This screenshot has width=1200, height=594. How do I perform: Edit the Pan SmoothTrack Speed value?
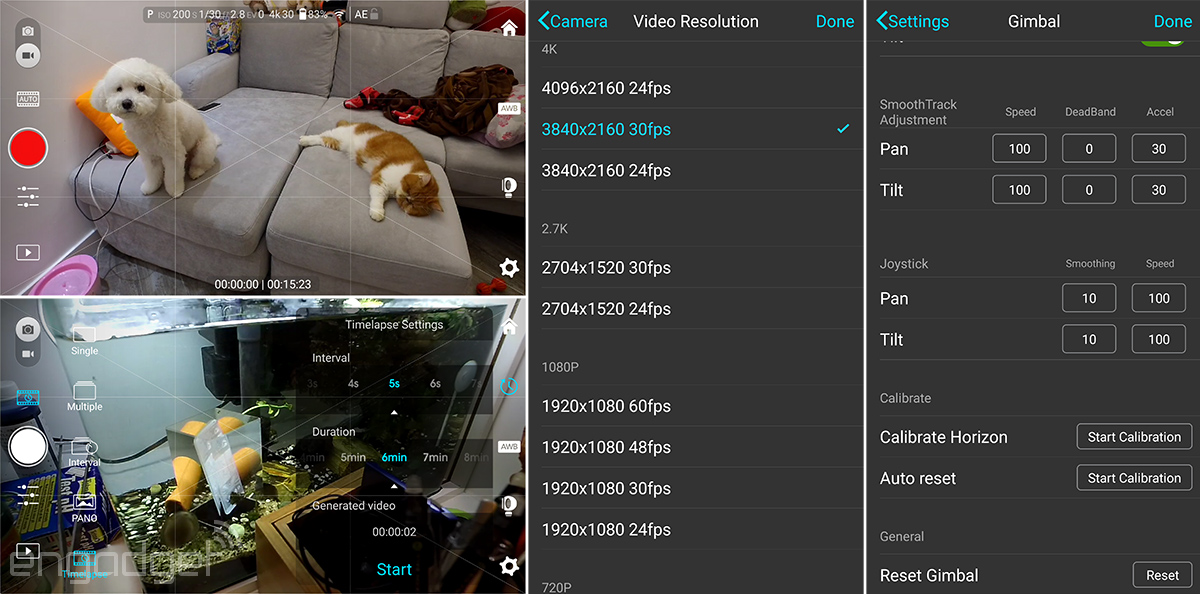click(x=1019, y=148)
